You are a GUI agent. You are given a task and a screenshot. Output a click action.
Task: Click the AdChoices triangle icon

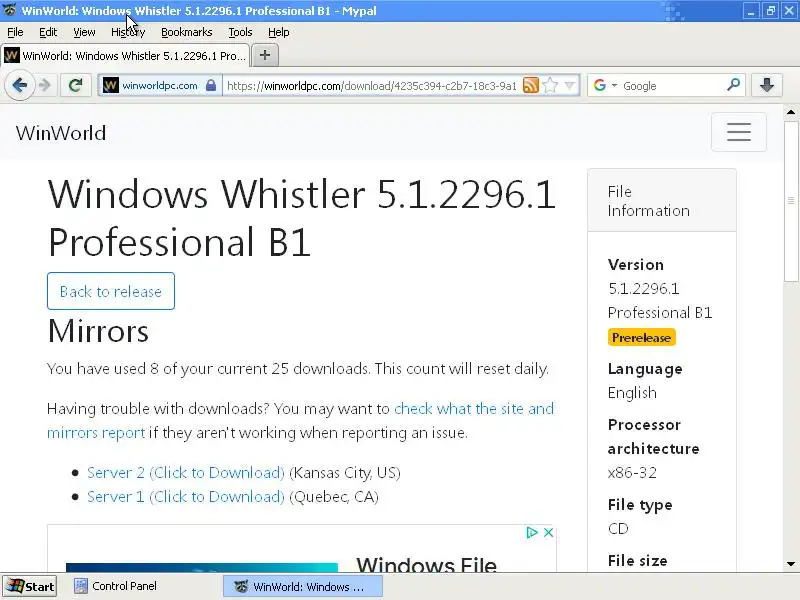(x=532, y=533)
